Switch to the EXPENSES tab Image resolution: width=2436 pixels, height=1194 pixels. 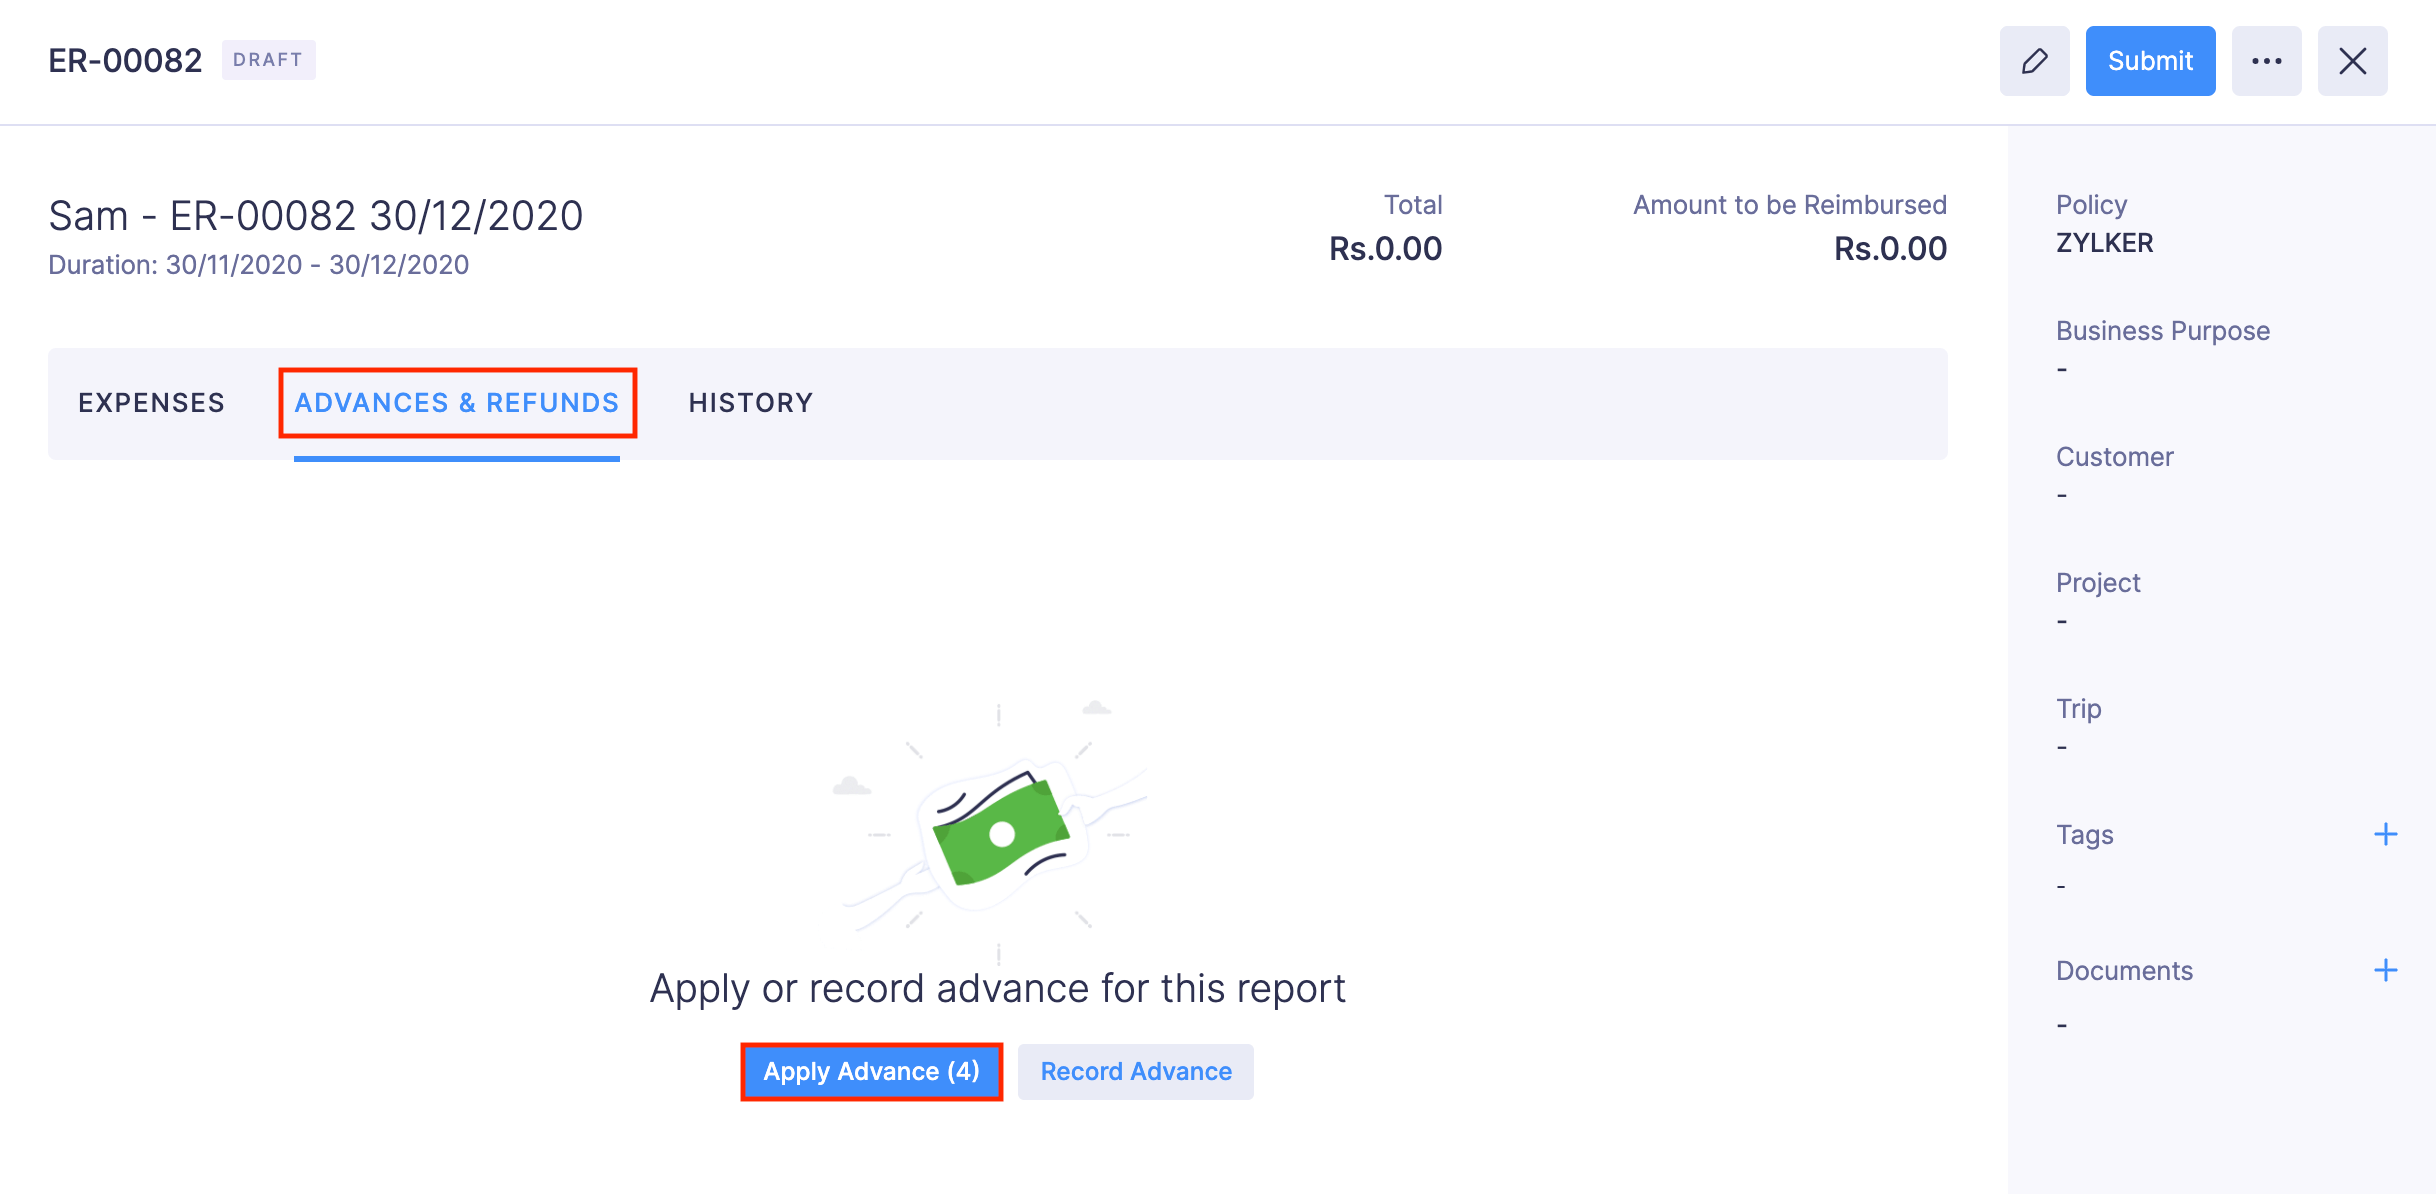coord(151,403)
